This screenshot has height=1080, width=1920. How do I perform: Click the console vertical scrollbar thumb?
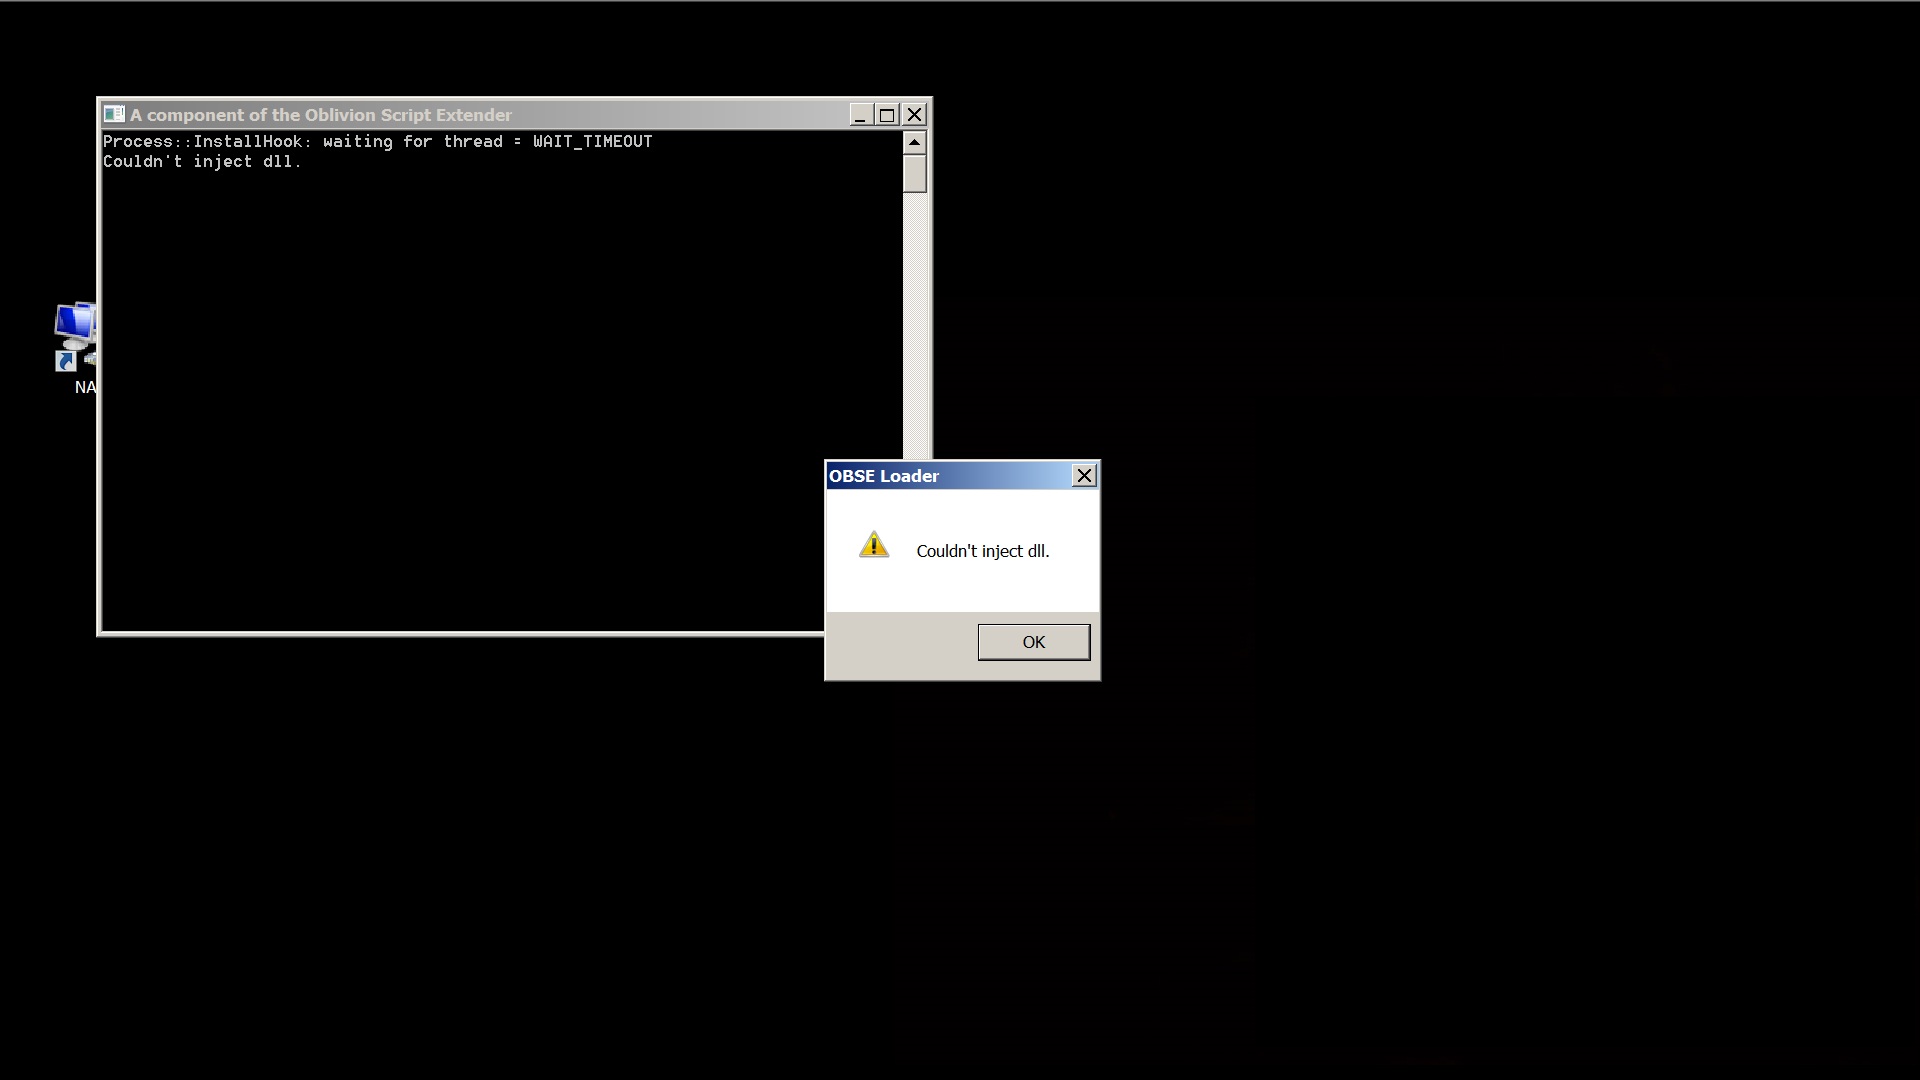[x=914, y=173]
